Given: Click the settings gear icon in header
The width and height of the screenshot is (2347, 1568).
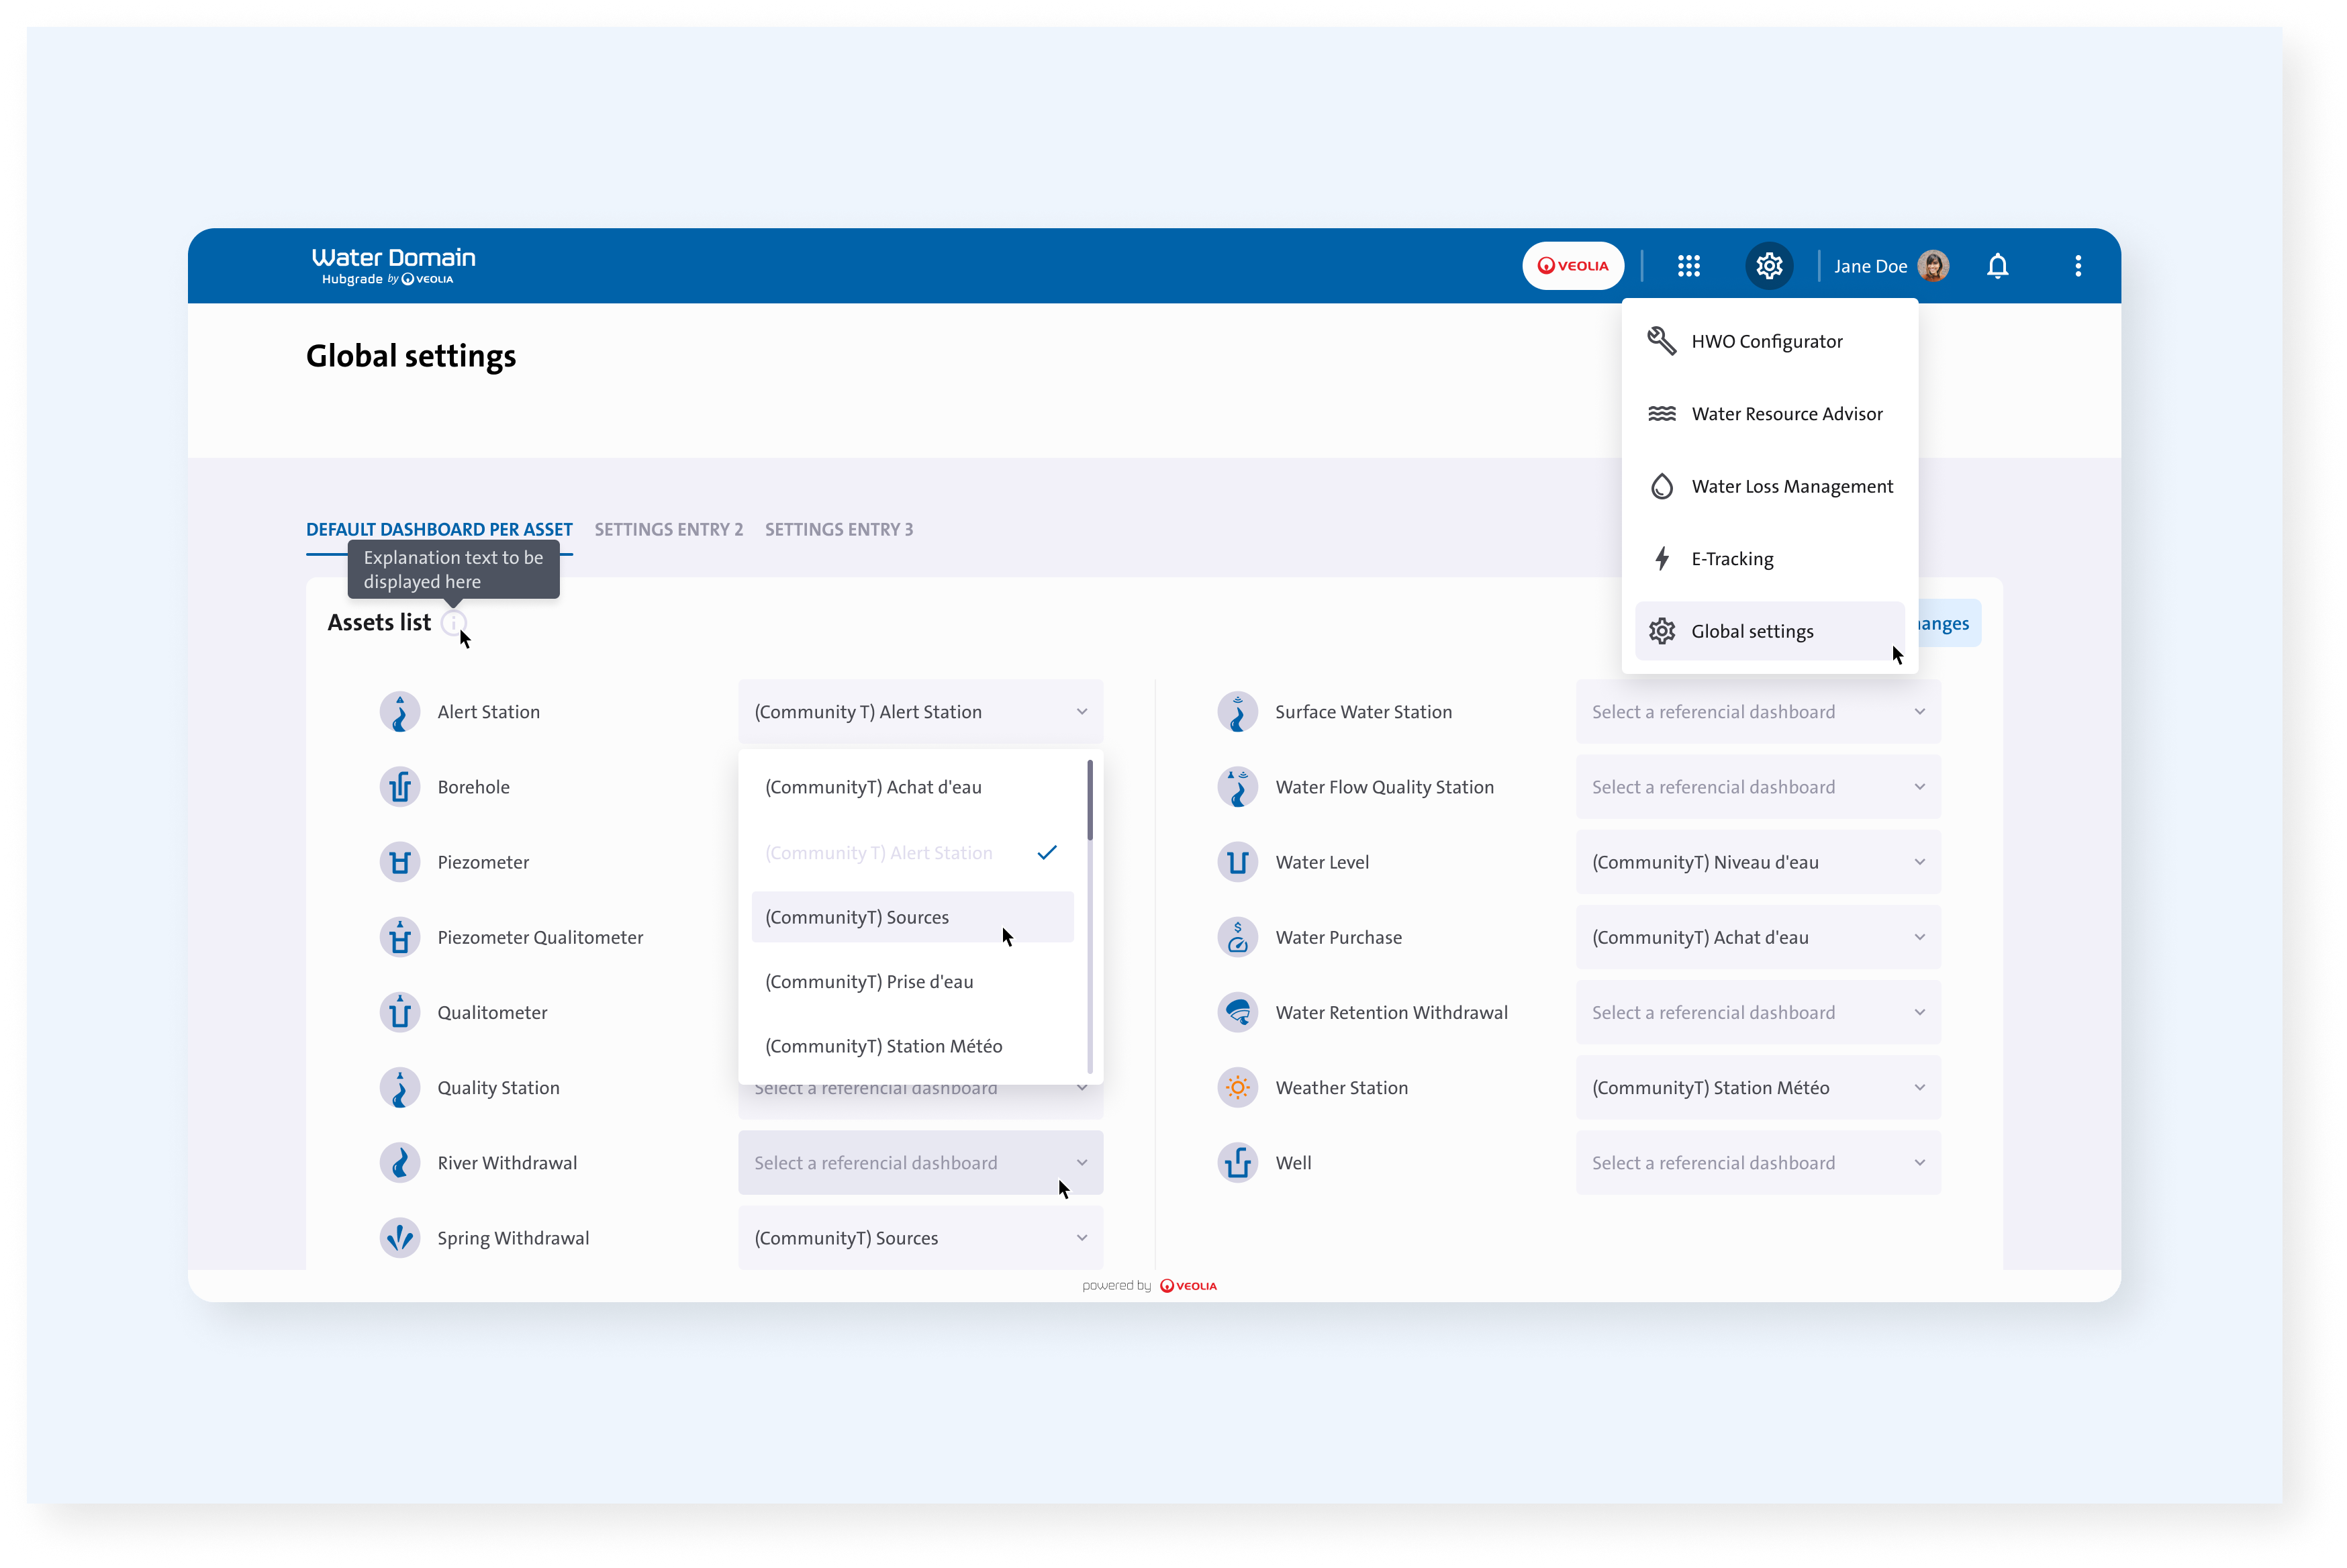Looking at the screenshot, I should pyautogui.click(x=1769, y=266).
